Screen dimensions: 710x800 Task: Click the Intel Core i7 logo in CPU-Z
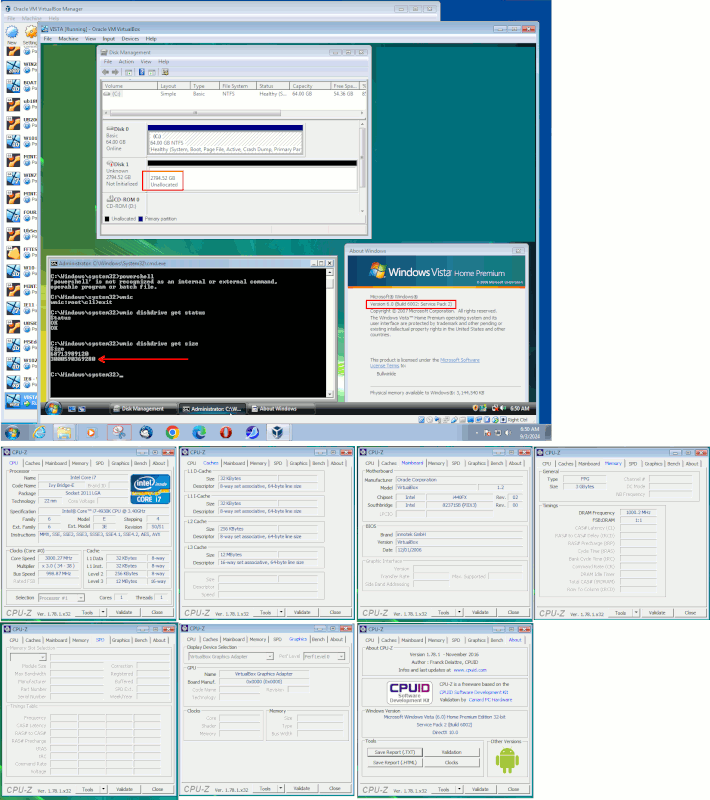pos(150,490)
